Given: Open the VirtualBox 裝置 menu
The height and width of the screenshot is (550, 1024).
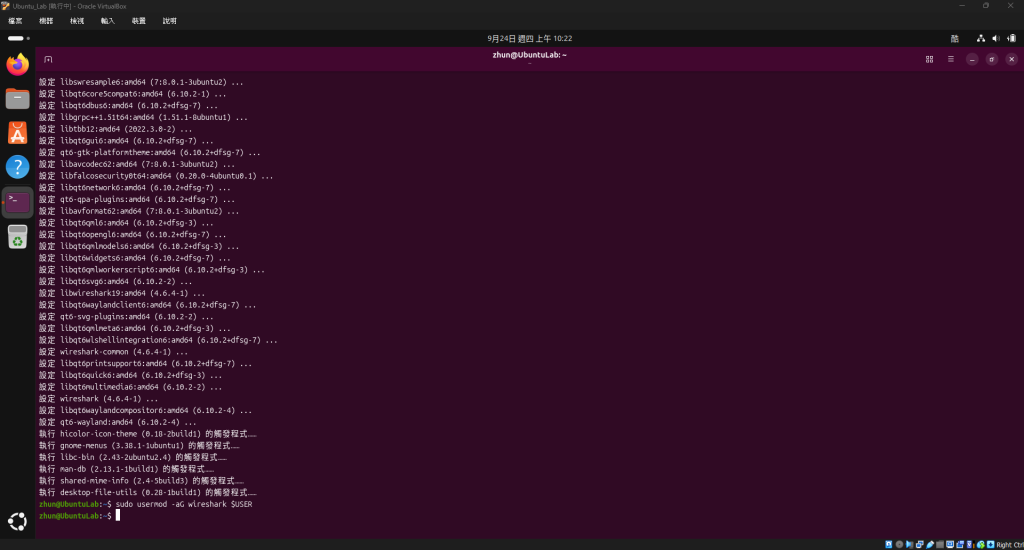Looking at the screenshot, I should 138,21.
